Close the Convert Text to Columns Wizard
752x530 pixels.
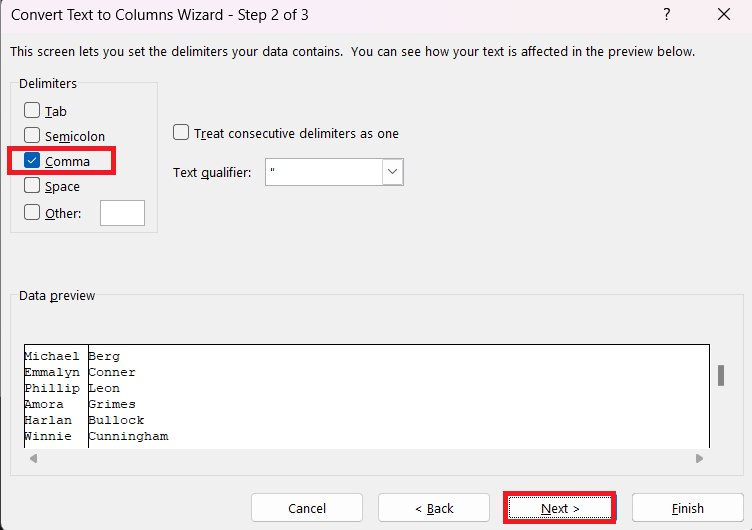tap(724, 14)
